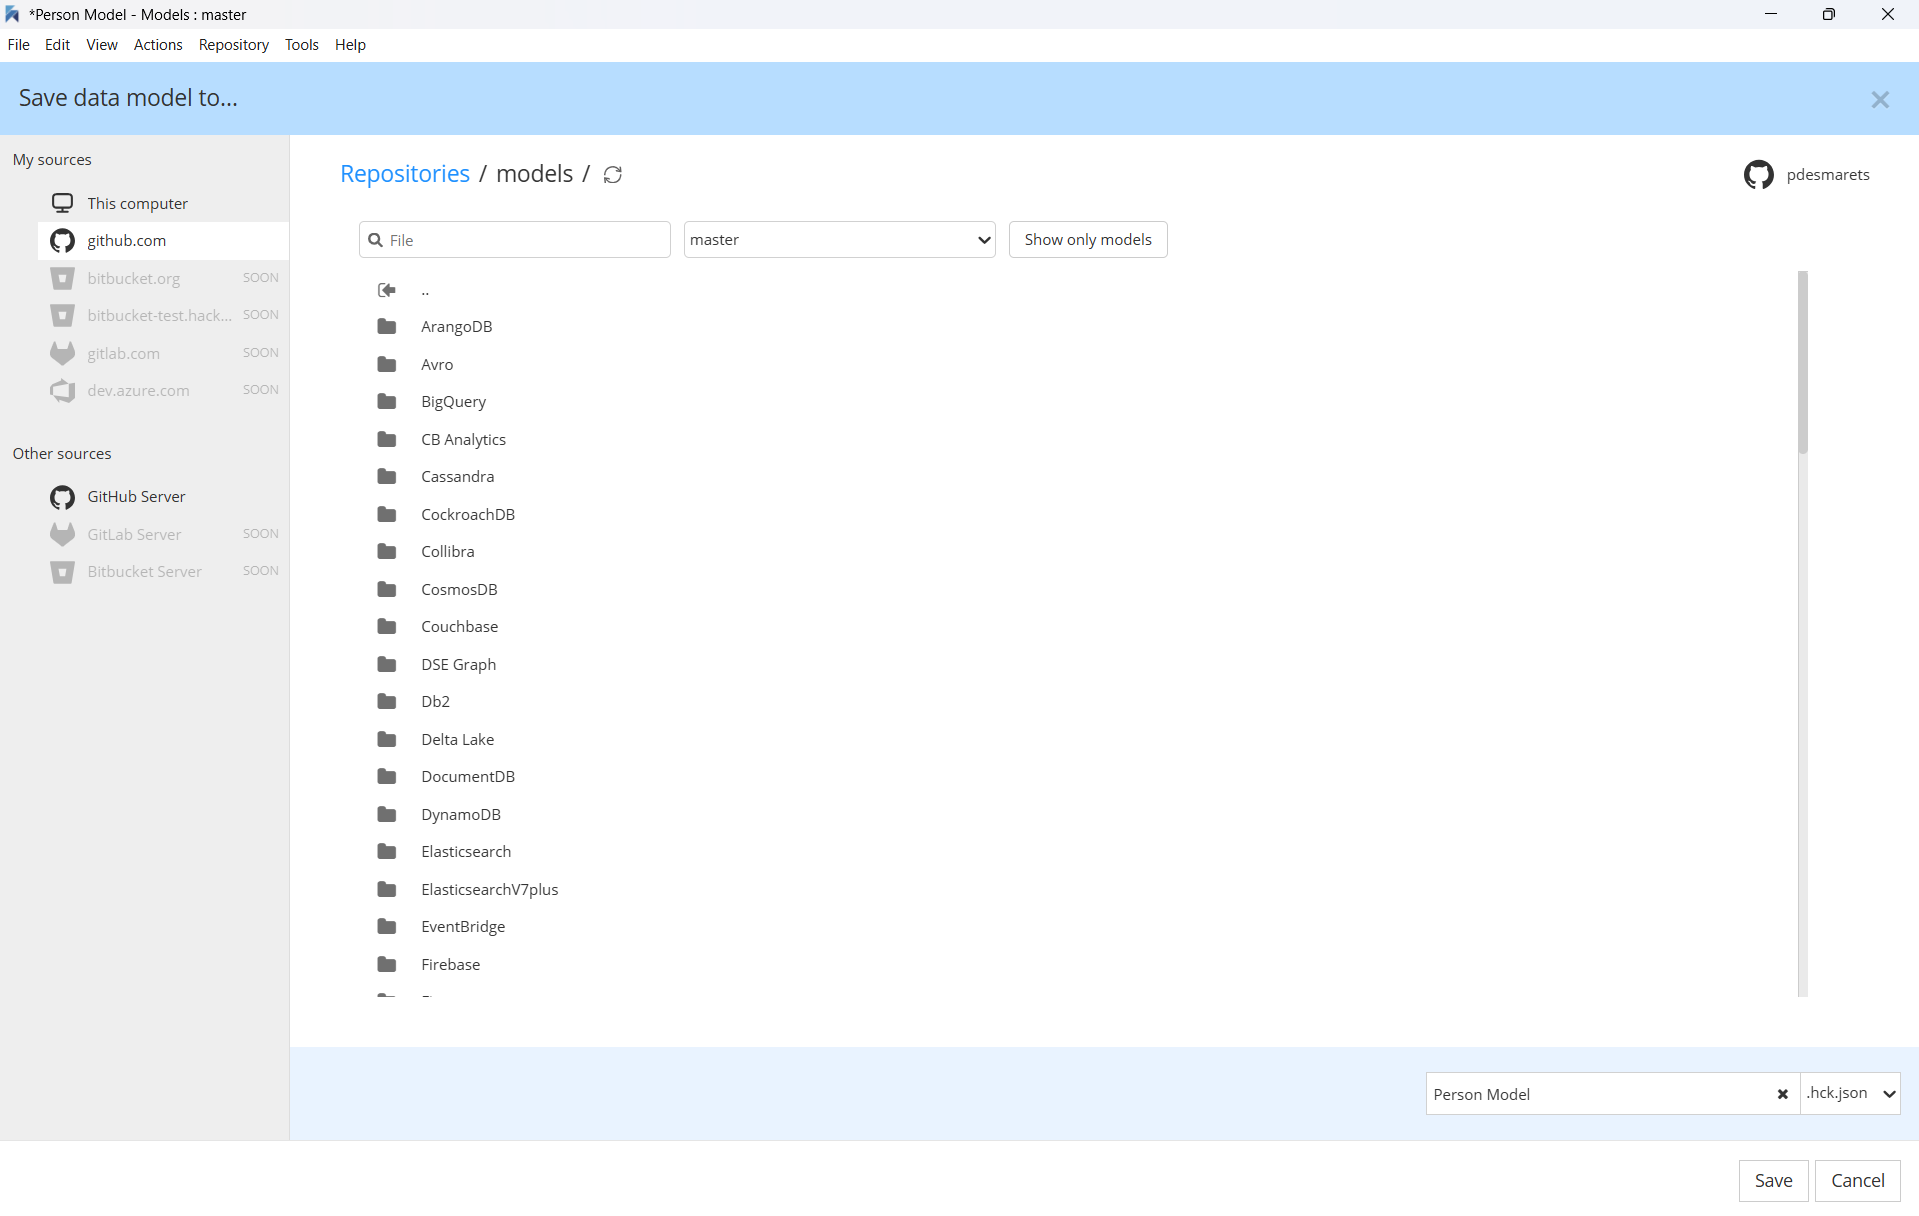Viewport: 1919px width, 1216px height.
Task: Click the CosmosDB folder icon
Action: (x=387, y=589)
